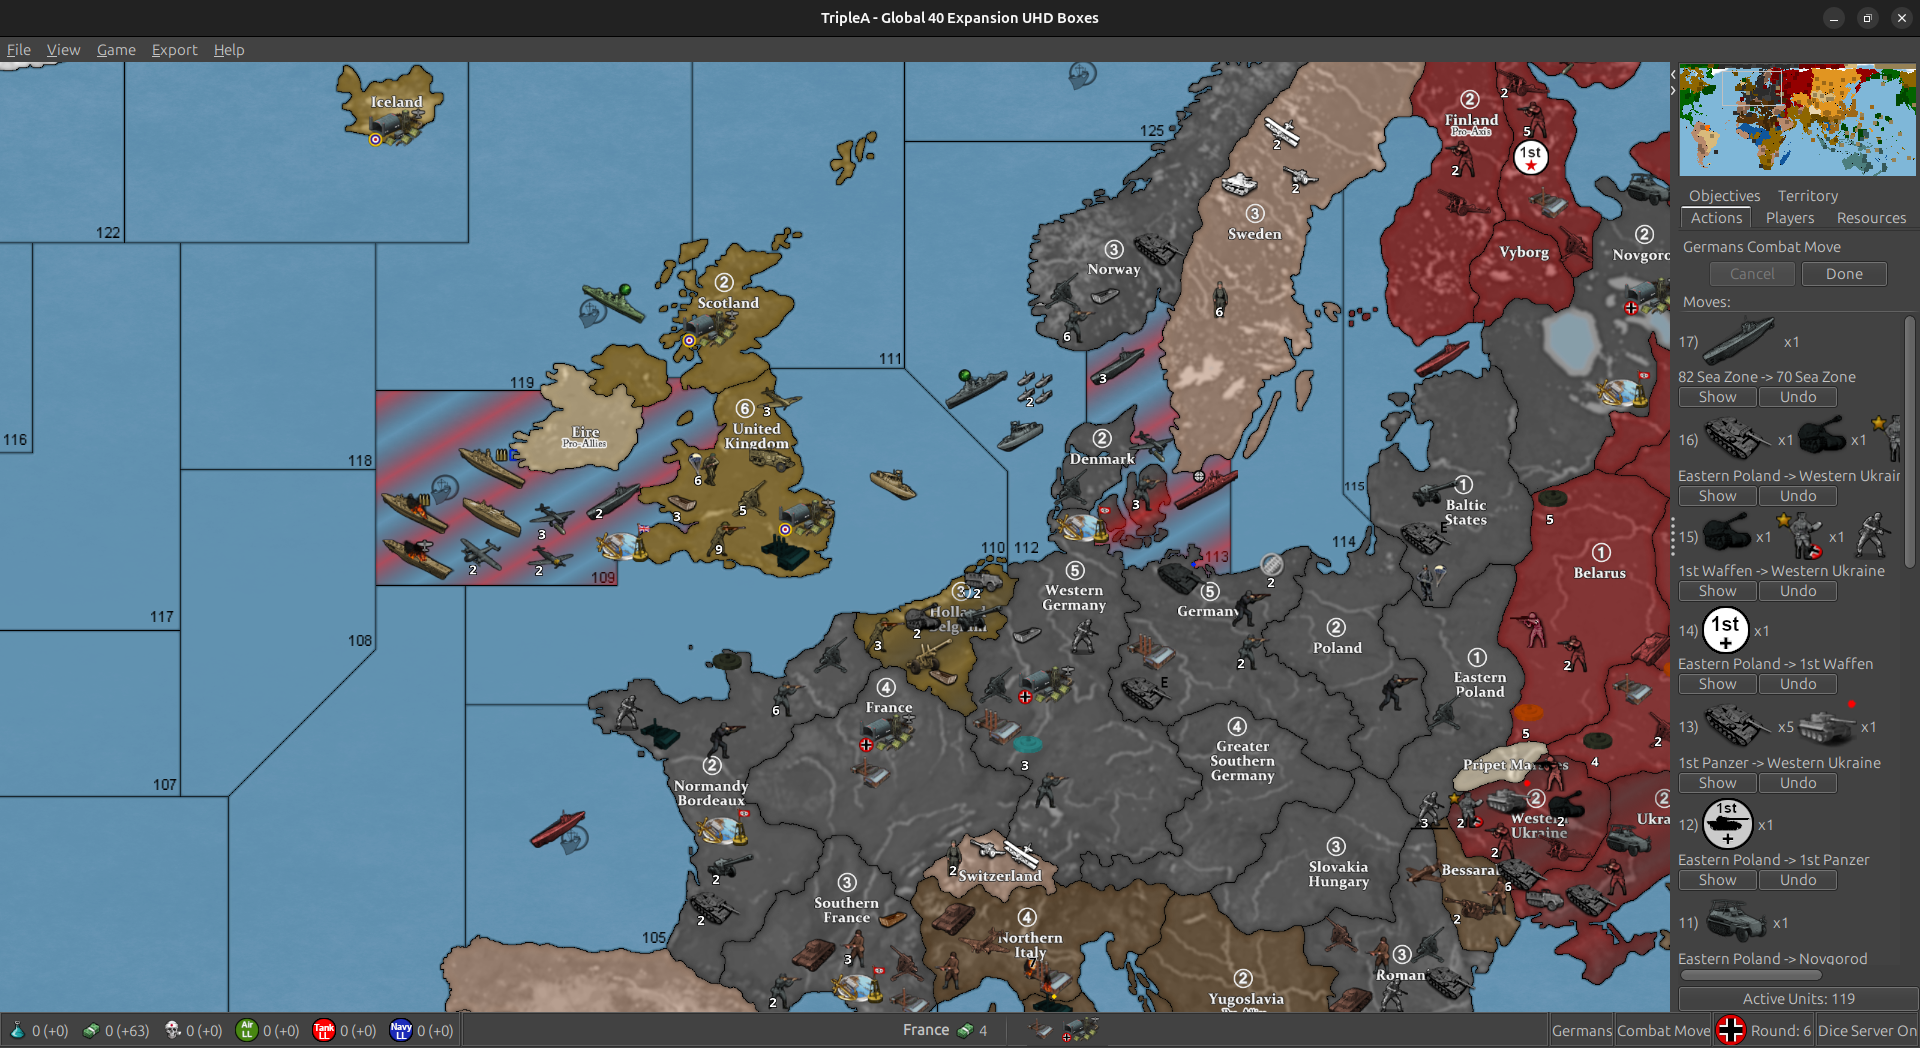
Task: Click Done to end combat move
Action: (1844, 274)
